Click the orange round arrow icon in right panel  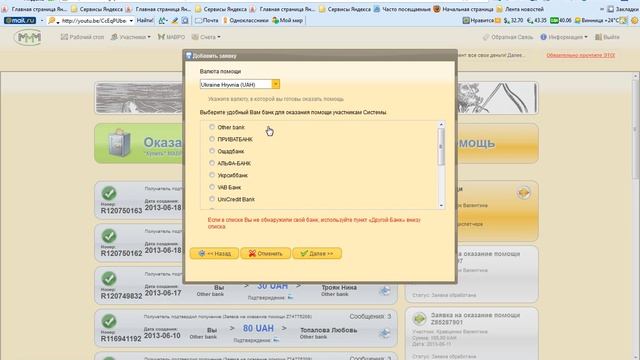click(523, 193)
